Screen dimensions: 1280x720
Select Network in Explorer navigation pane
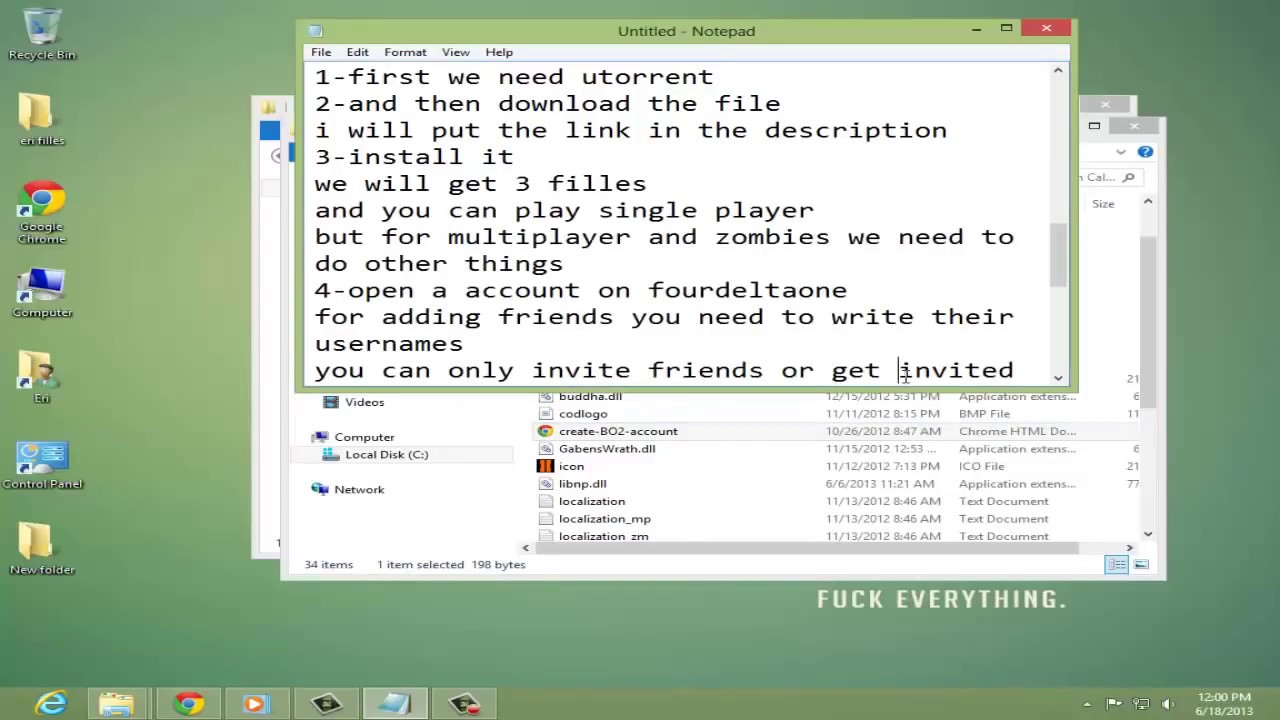(x=359, y=490)
